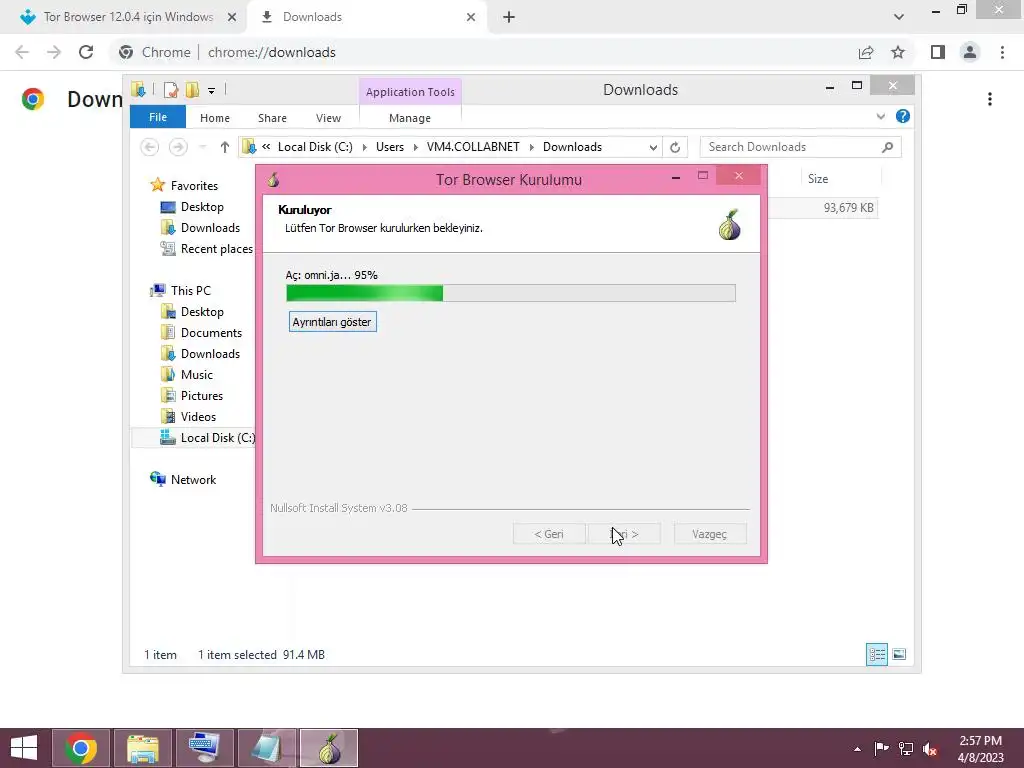
Task: Open Quick Access Toolbar customize dropdown
Action: click(212, 91)
